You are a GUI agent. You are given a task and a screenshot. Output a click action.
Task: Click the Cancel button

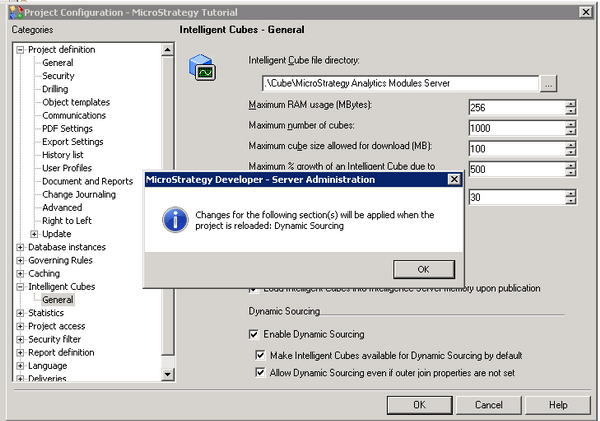(x=488, y=405)
